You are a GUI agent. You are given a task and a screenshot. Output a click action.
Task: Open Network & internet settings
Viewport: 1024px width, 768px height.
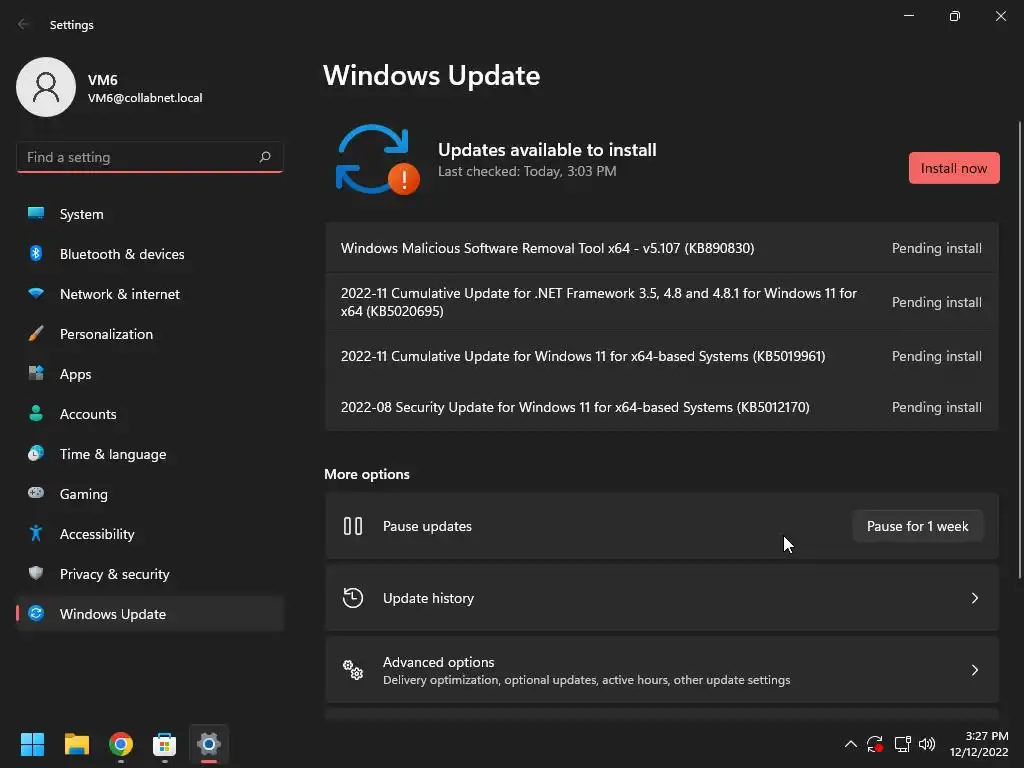tap(150, 293)
